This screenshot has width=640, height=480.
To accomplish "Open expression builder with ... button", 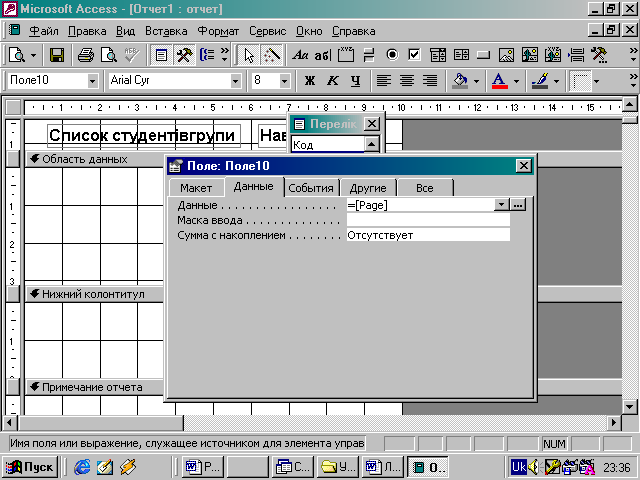I will [518, 204].
